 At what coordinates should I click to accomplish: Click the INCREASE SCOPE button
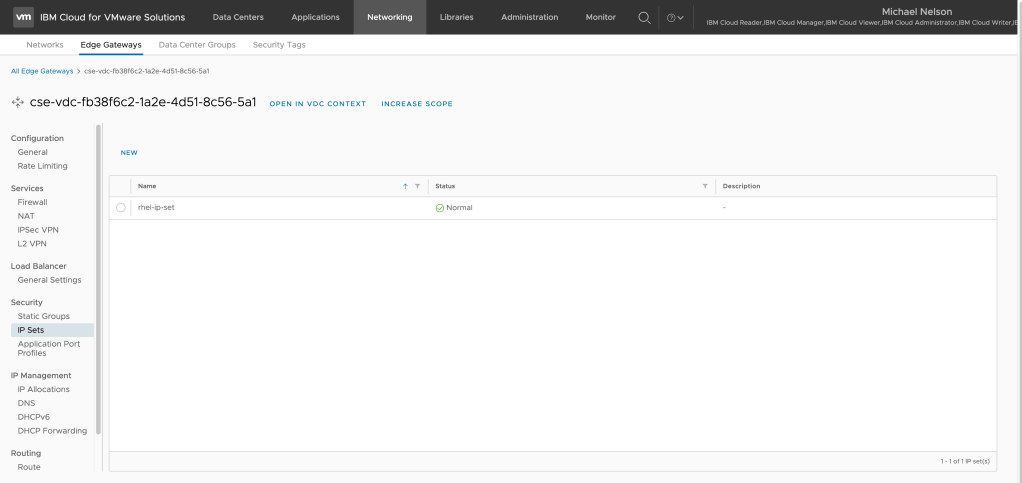pos(417,104)
